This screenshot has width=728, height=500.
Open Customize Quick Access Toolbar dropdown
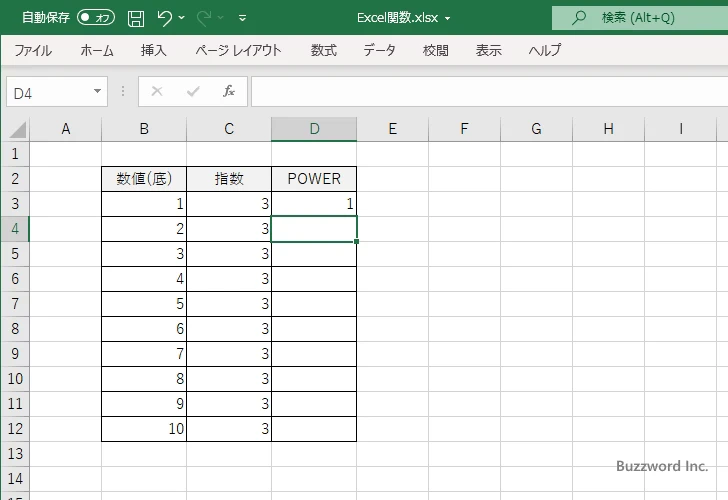coord(242,18)
